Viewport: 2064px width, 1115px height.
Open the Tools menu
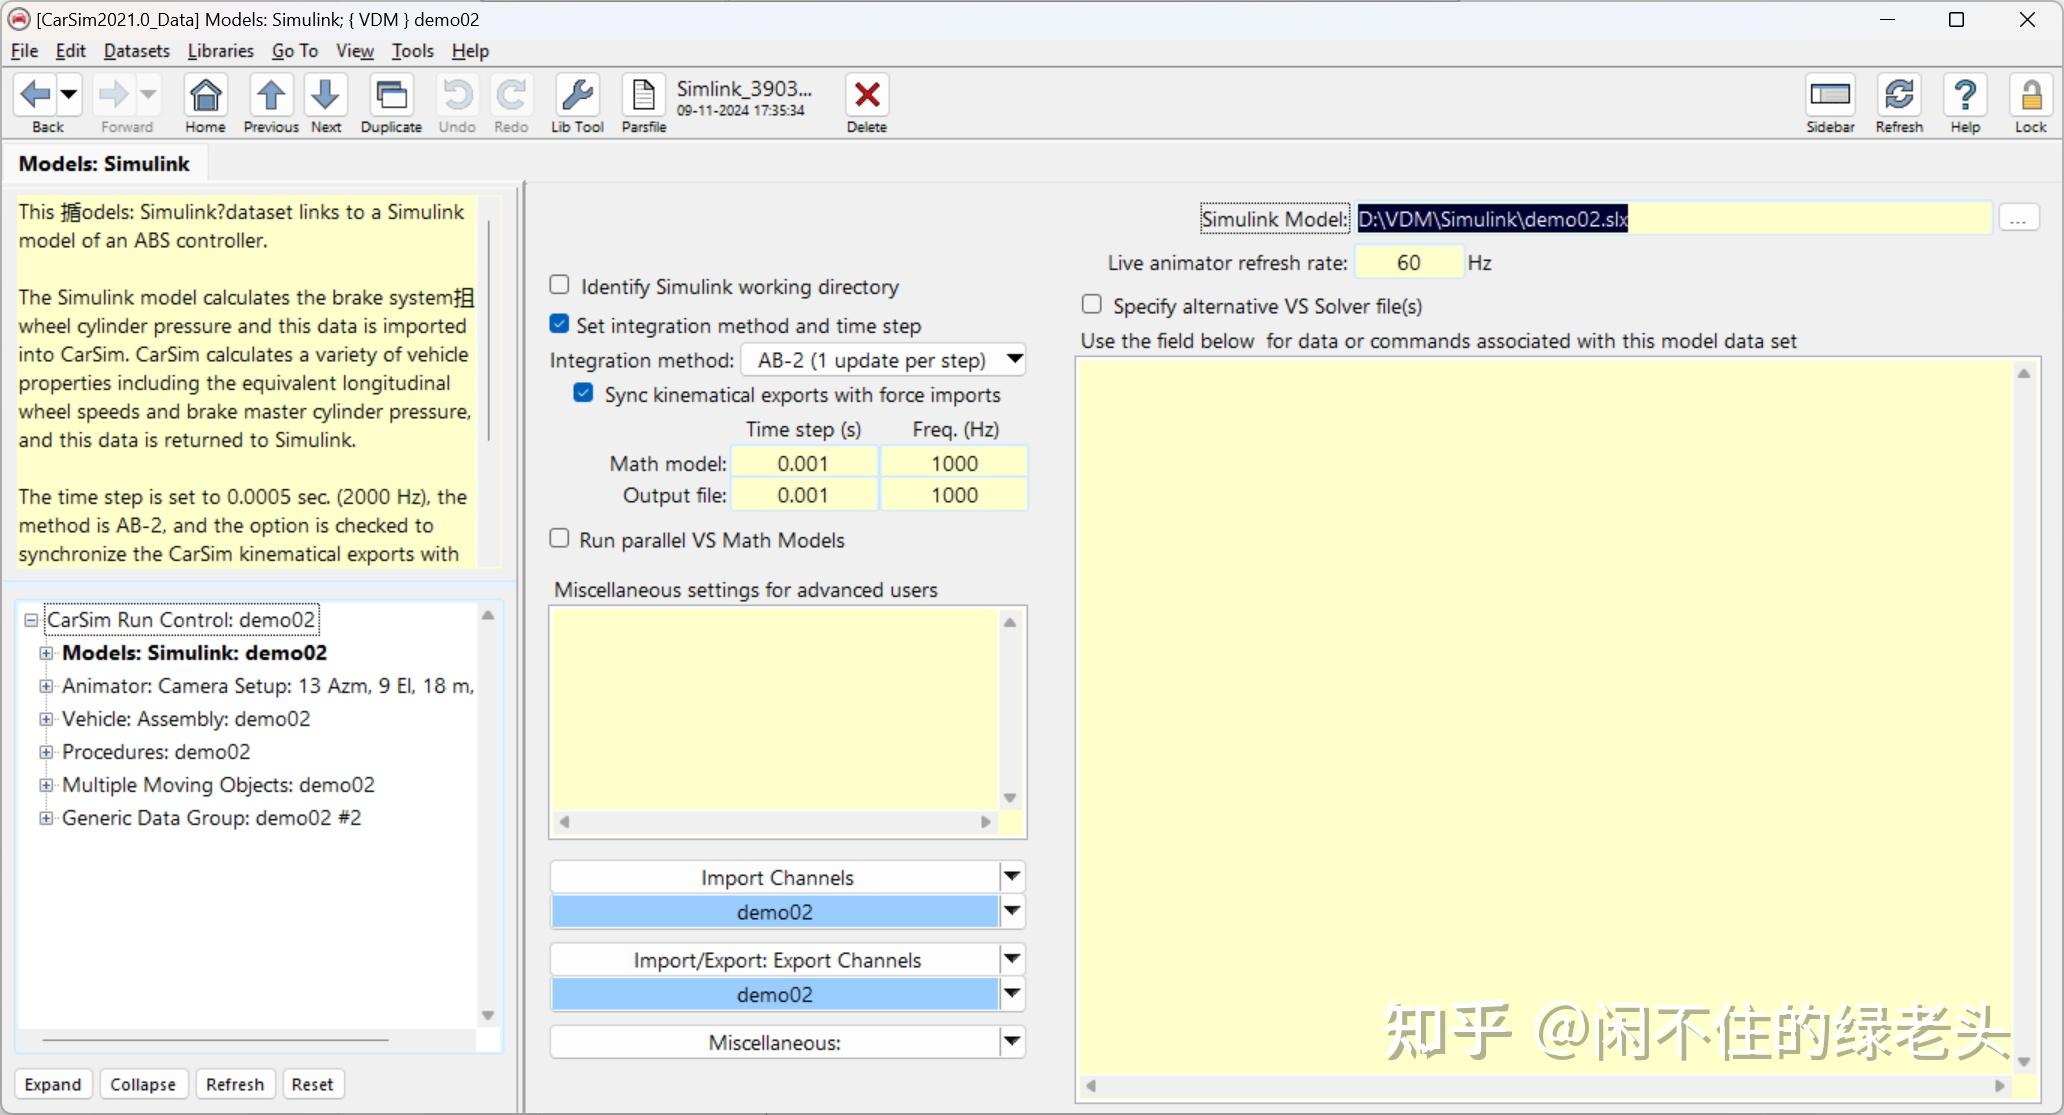[x=412, y=51]
